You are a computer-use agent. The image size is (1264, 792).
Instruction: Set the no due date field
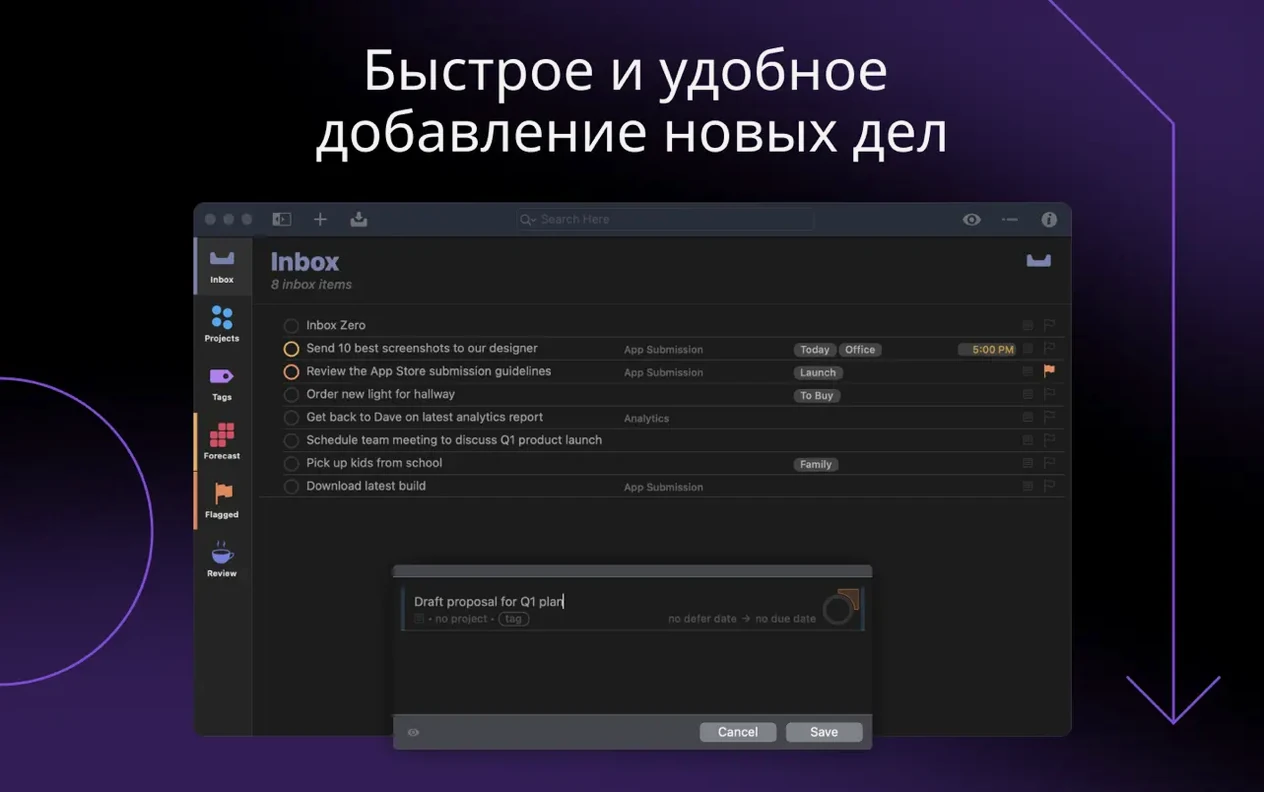pos(786,619)
